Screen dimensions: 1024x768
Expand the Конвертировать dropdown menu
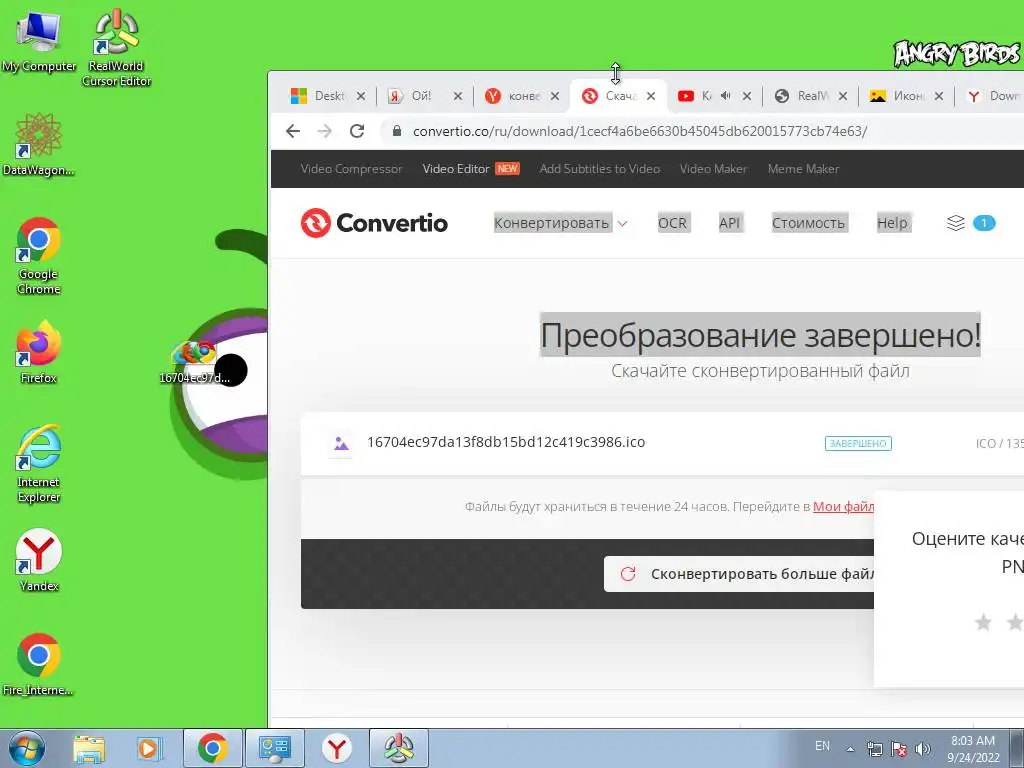[560, 223]
